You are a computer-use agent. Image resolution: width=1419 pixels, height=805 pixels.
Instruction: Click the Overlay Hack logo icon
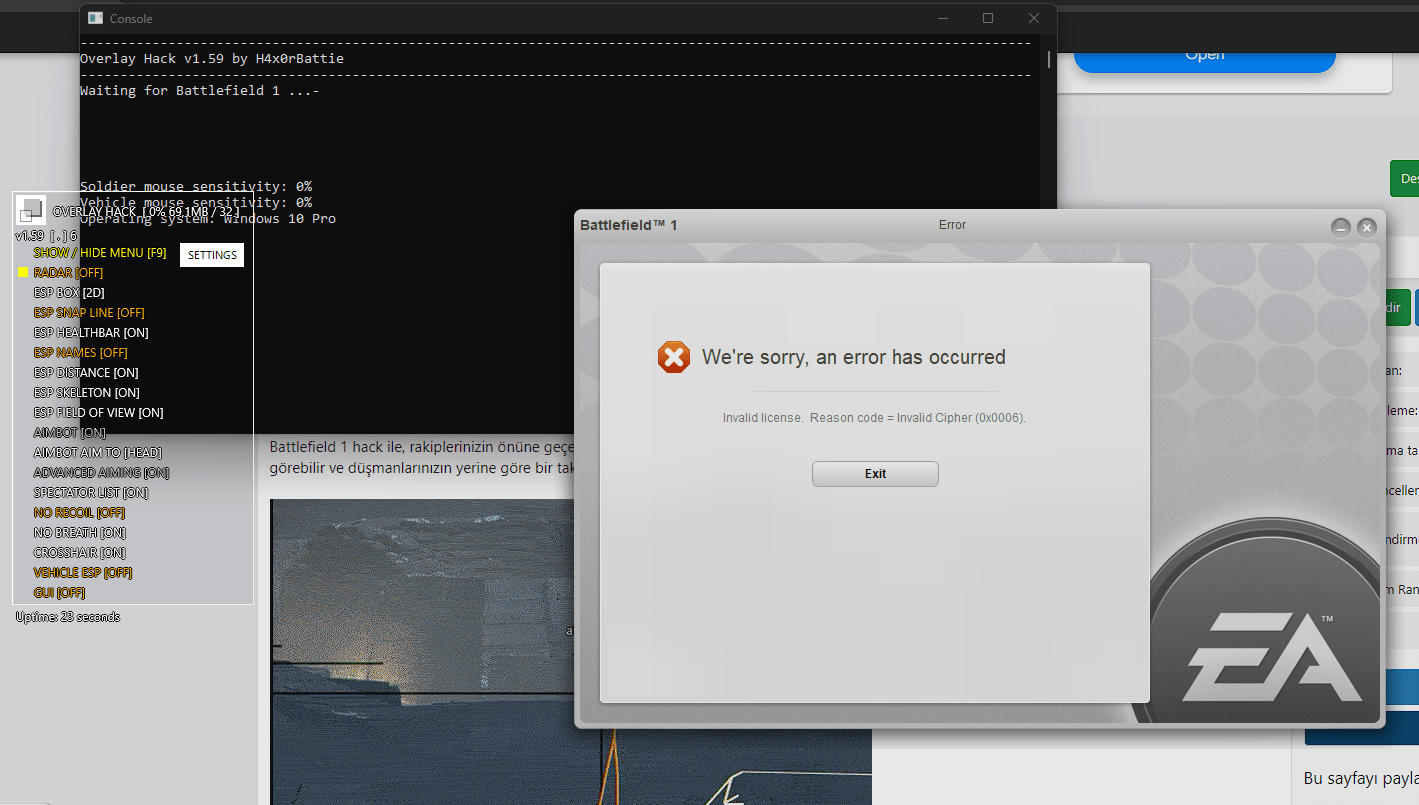tap(31, 210)
